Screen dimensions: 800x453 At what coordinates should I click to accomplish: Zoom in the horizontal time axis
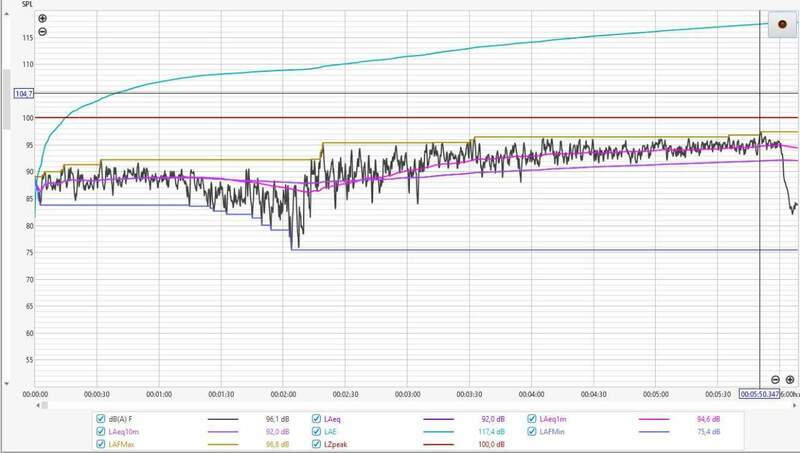coord(790,380)
